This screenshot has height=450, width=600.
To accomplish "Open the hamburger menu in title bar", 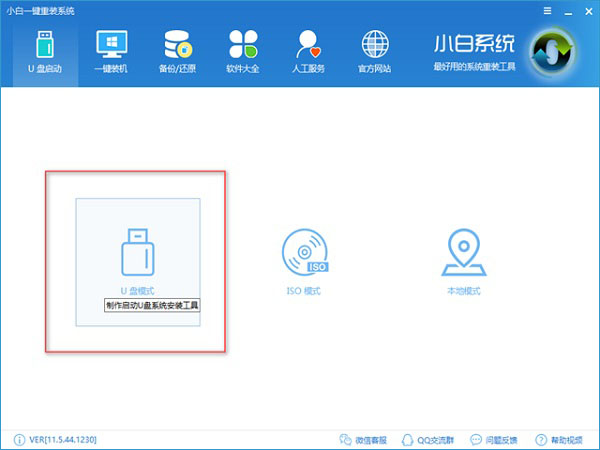I will point(548,11).
